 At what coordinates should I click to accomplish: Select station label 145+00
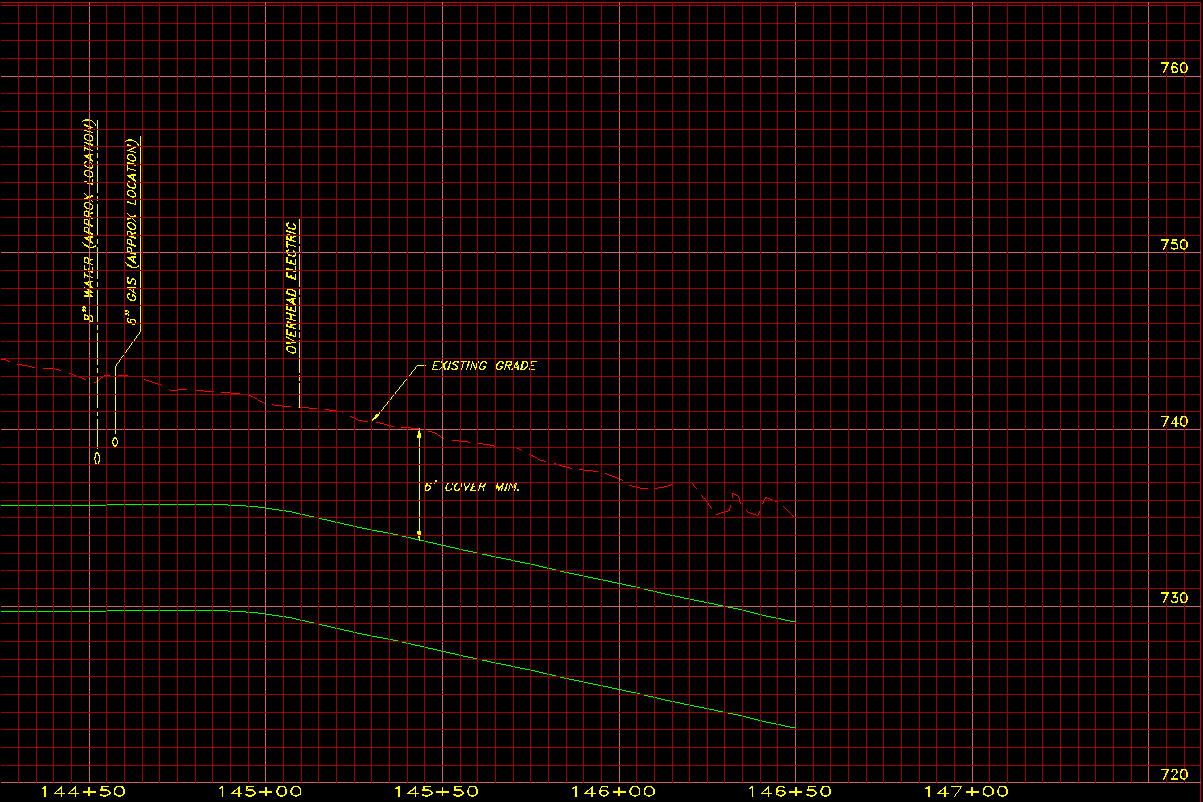coord(260,792)
